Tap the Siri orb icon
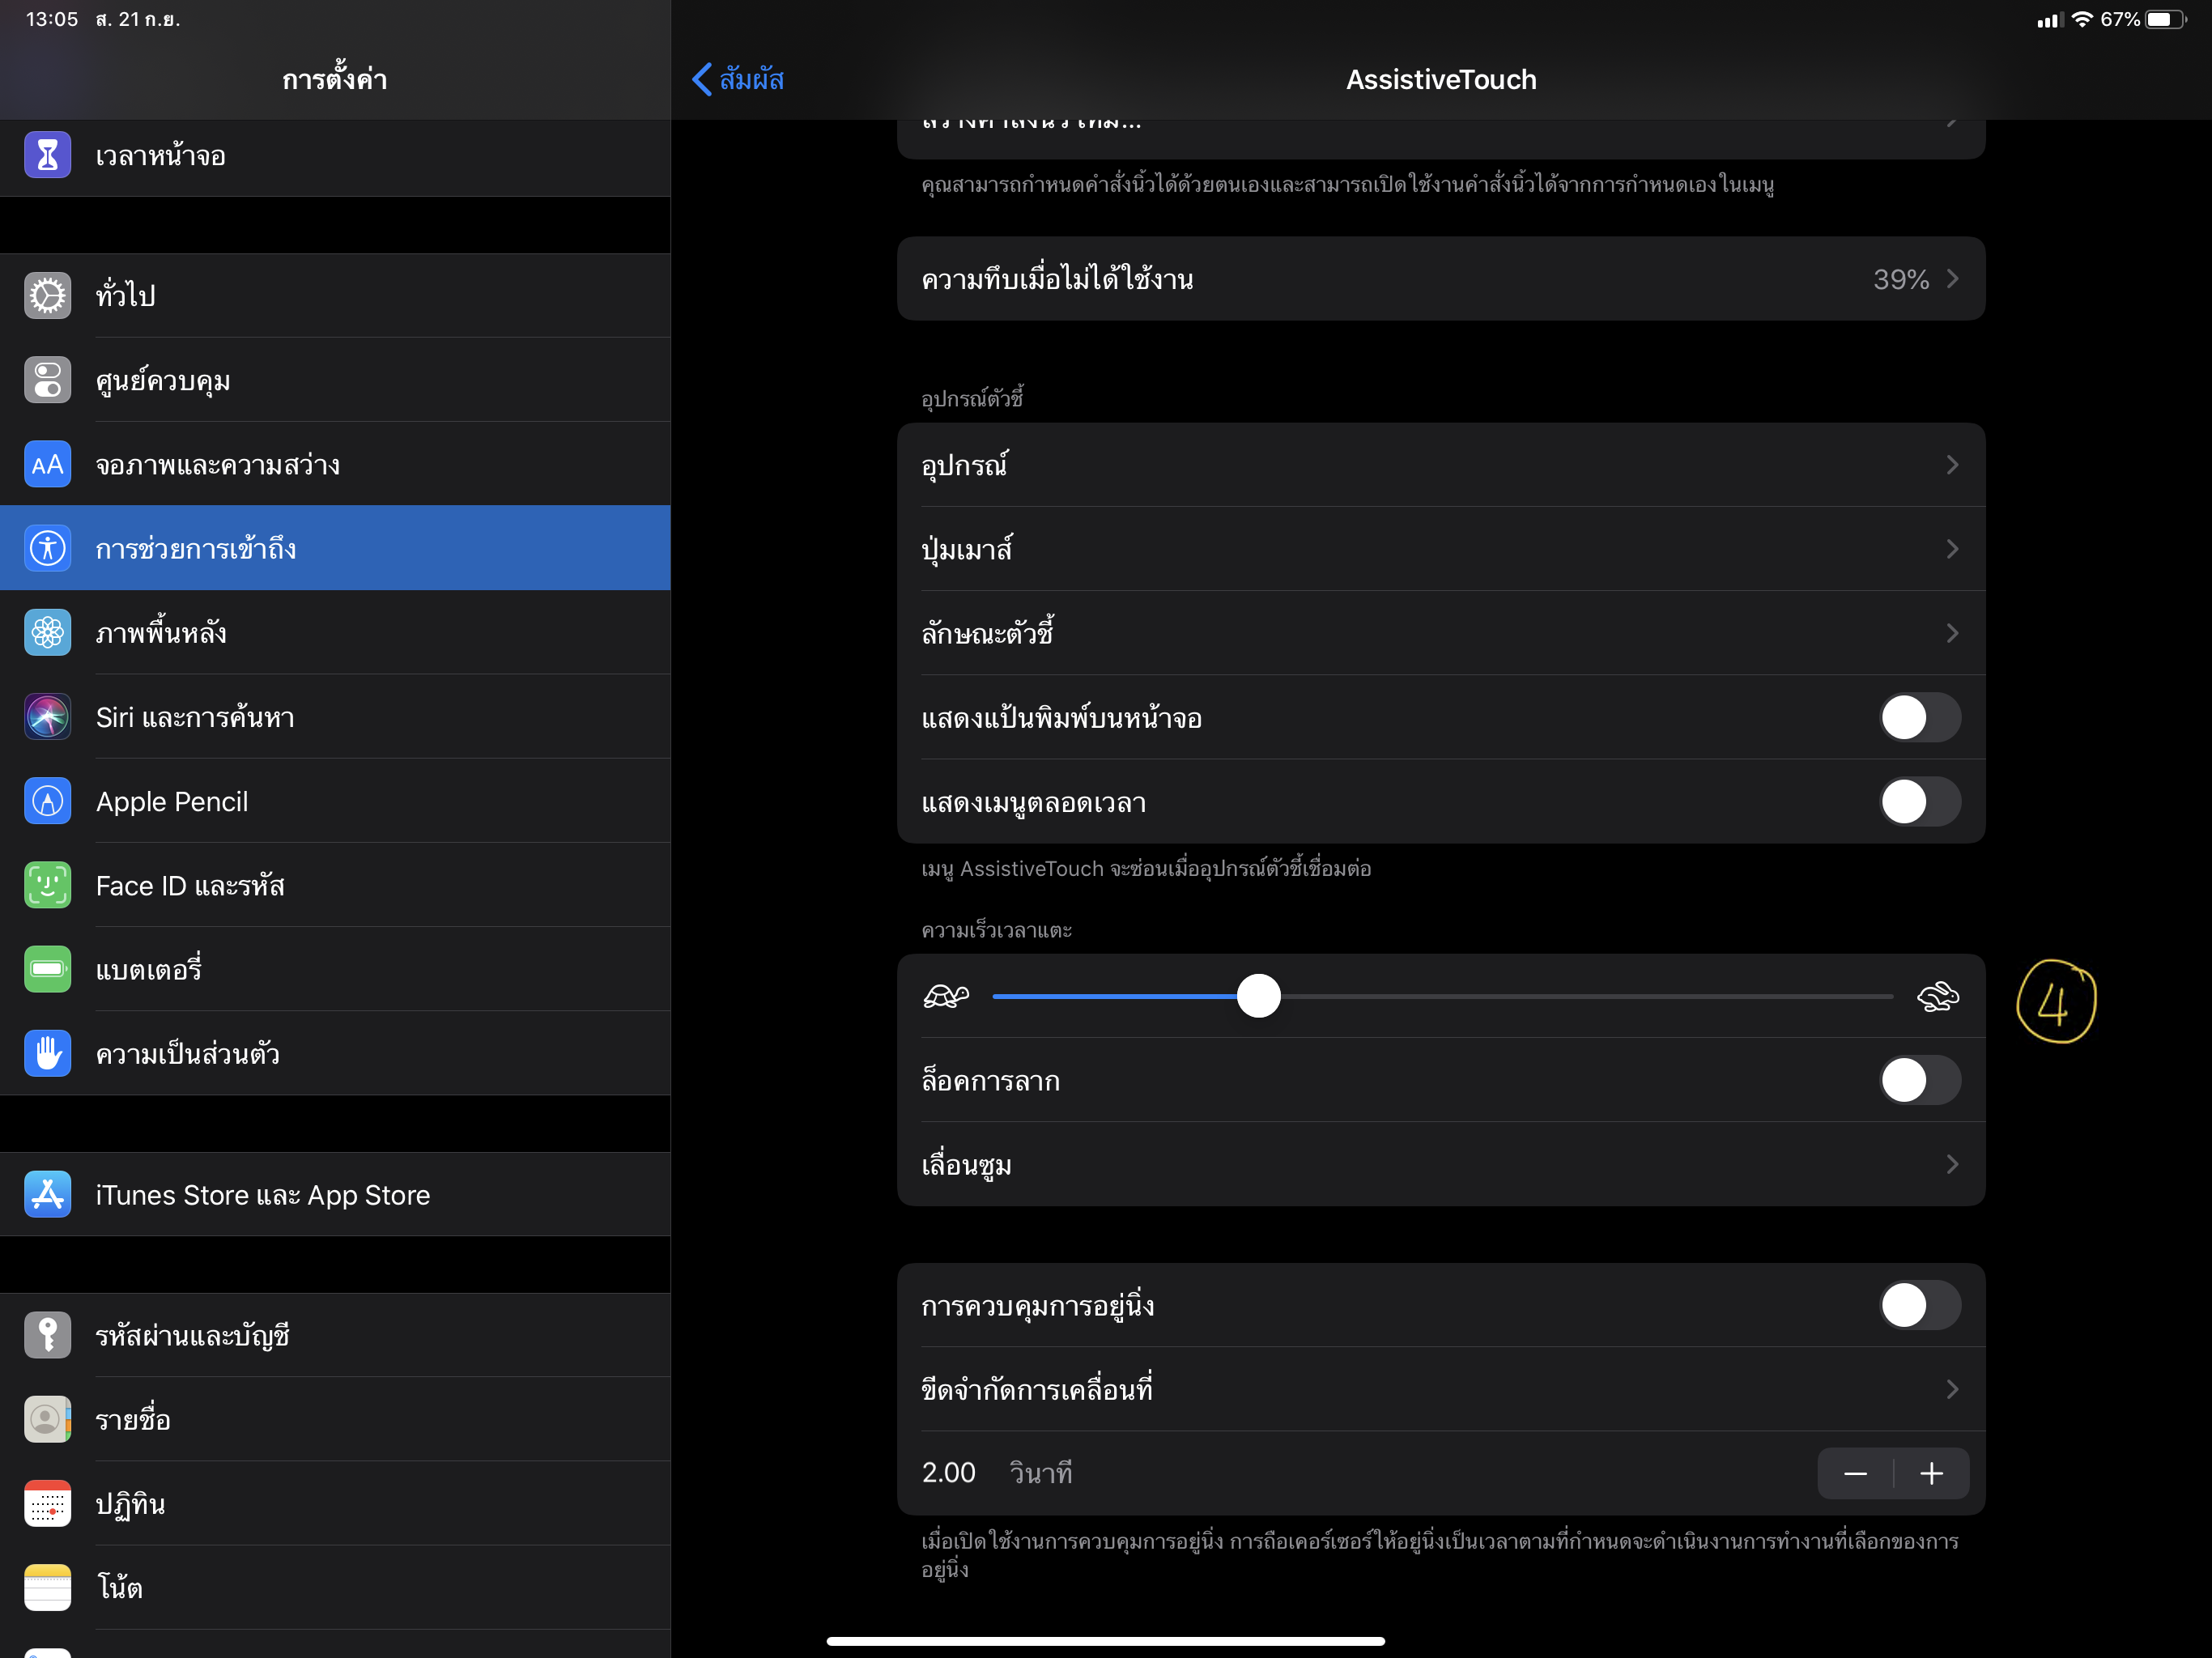 click(47, 717)
